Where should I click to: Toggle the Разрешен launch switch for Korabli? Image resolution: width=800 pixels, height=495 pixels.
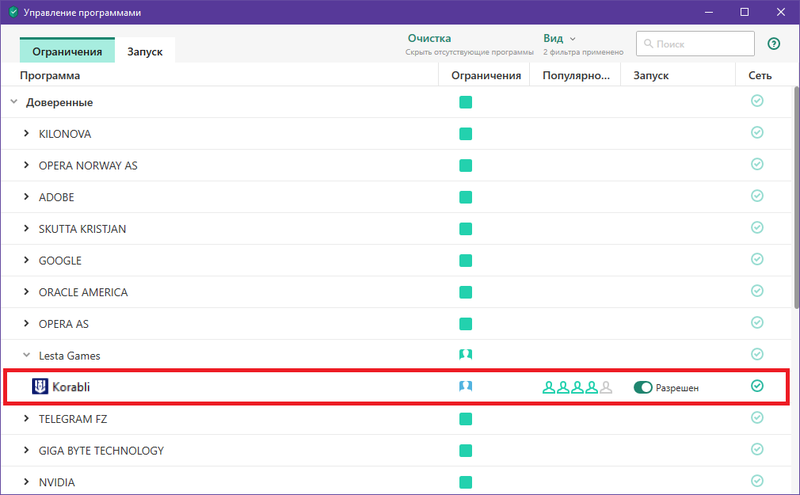(643, 387)
